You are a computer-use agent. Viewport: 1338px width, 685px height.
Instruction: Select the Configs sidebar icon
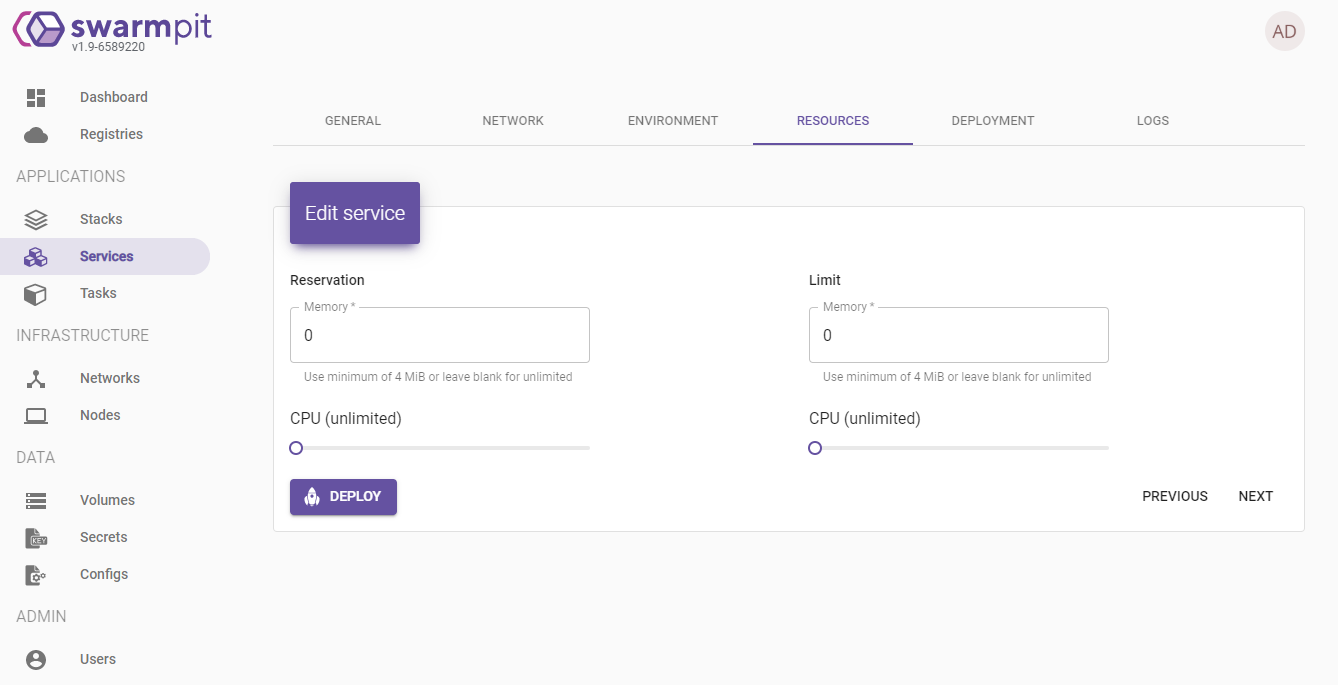coord(35,574)
